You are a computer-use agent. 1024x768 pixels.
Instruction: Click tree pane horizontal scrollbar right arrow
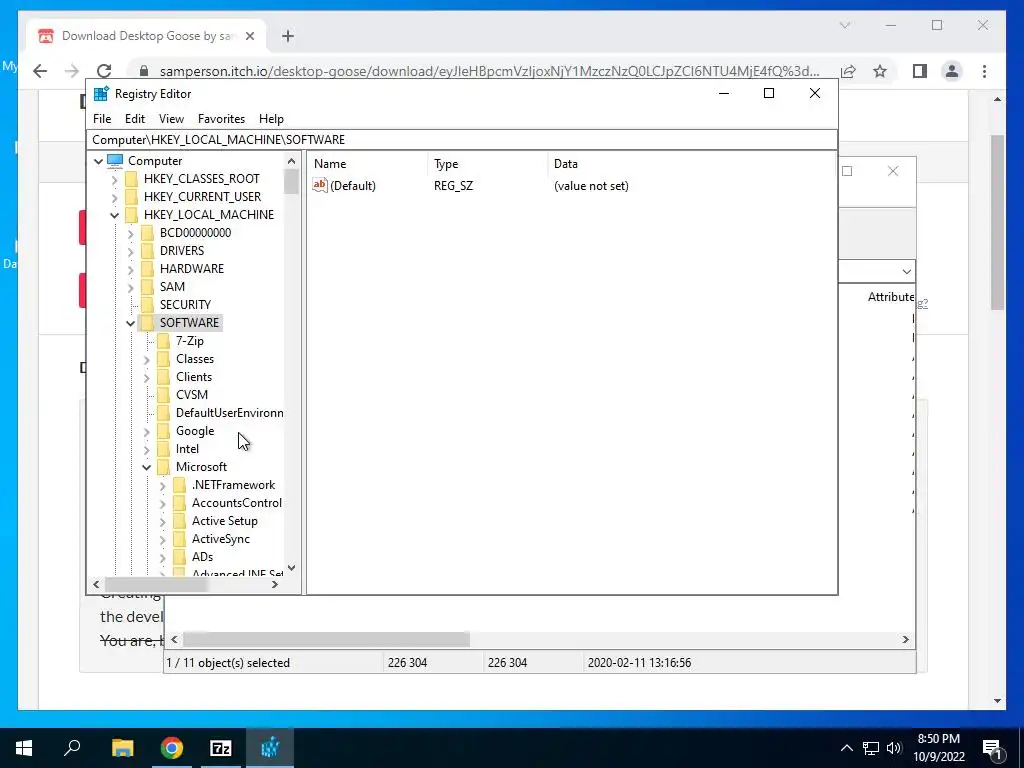[x=275, y=584]
